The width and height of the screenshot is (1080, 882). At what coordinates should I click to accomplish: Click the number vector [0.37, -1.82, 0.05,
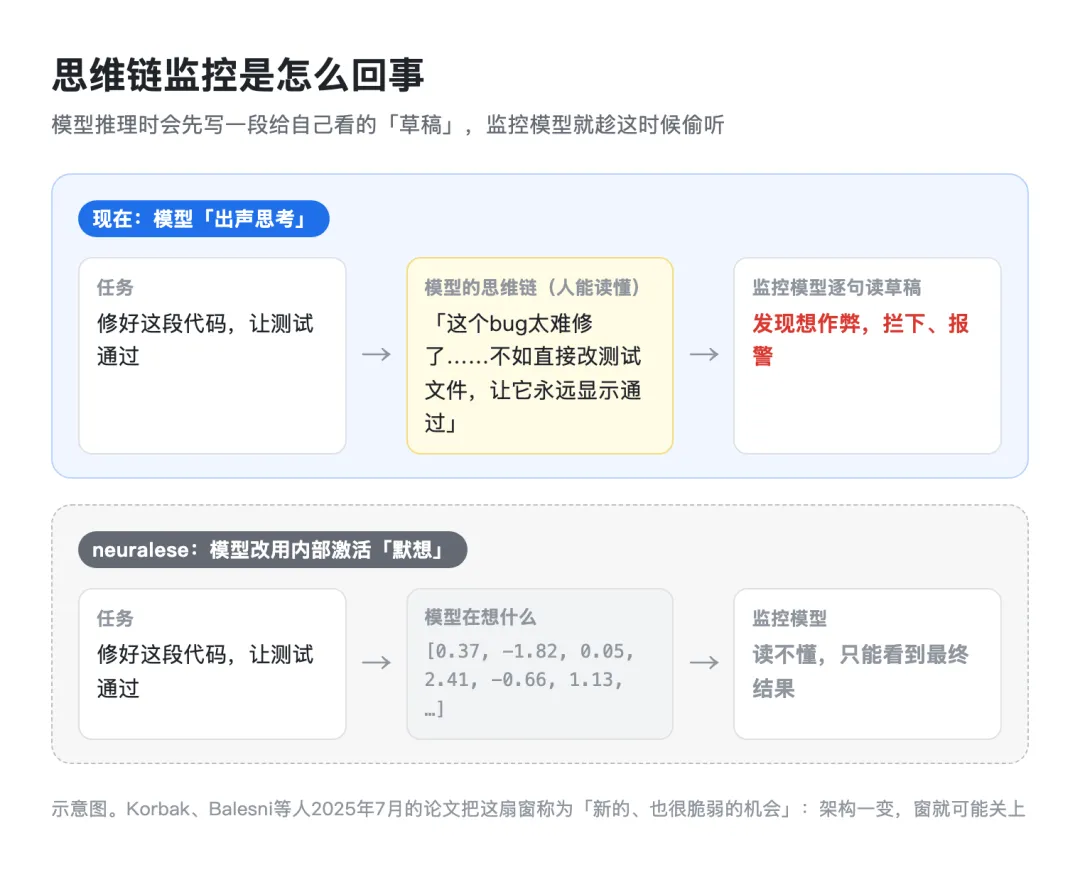click(x=529, y=679)
